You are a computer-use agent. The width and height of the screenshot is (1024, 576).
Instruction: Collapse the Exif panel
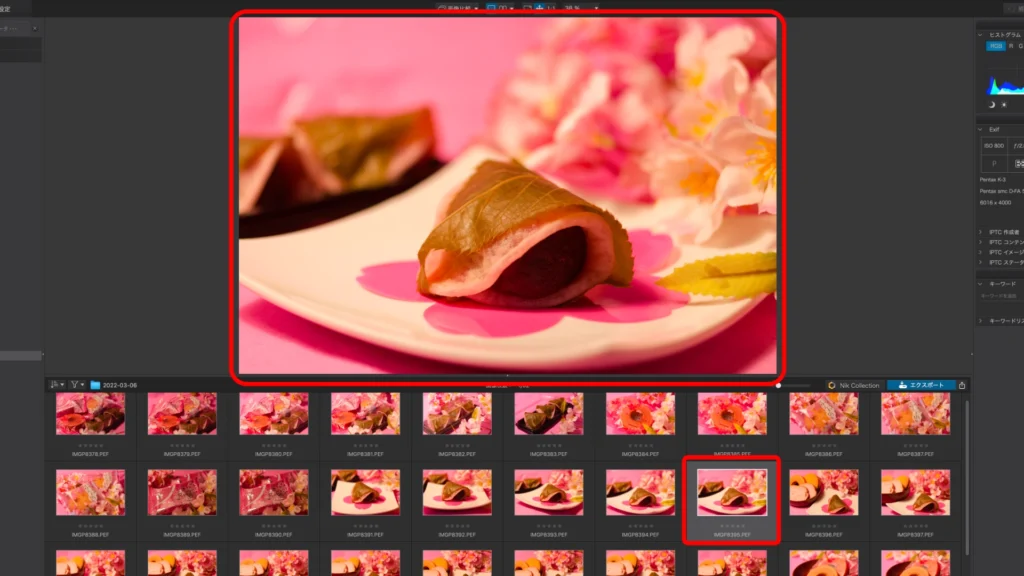(x=981, y=129)
